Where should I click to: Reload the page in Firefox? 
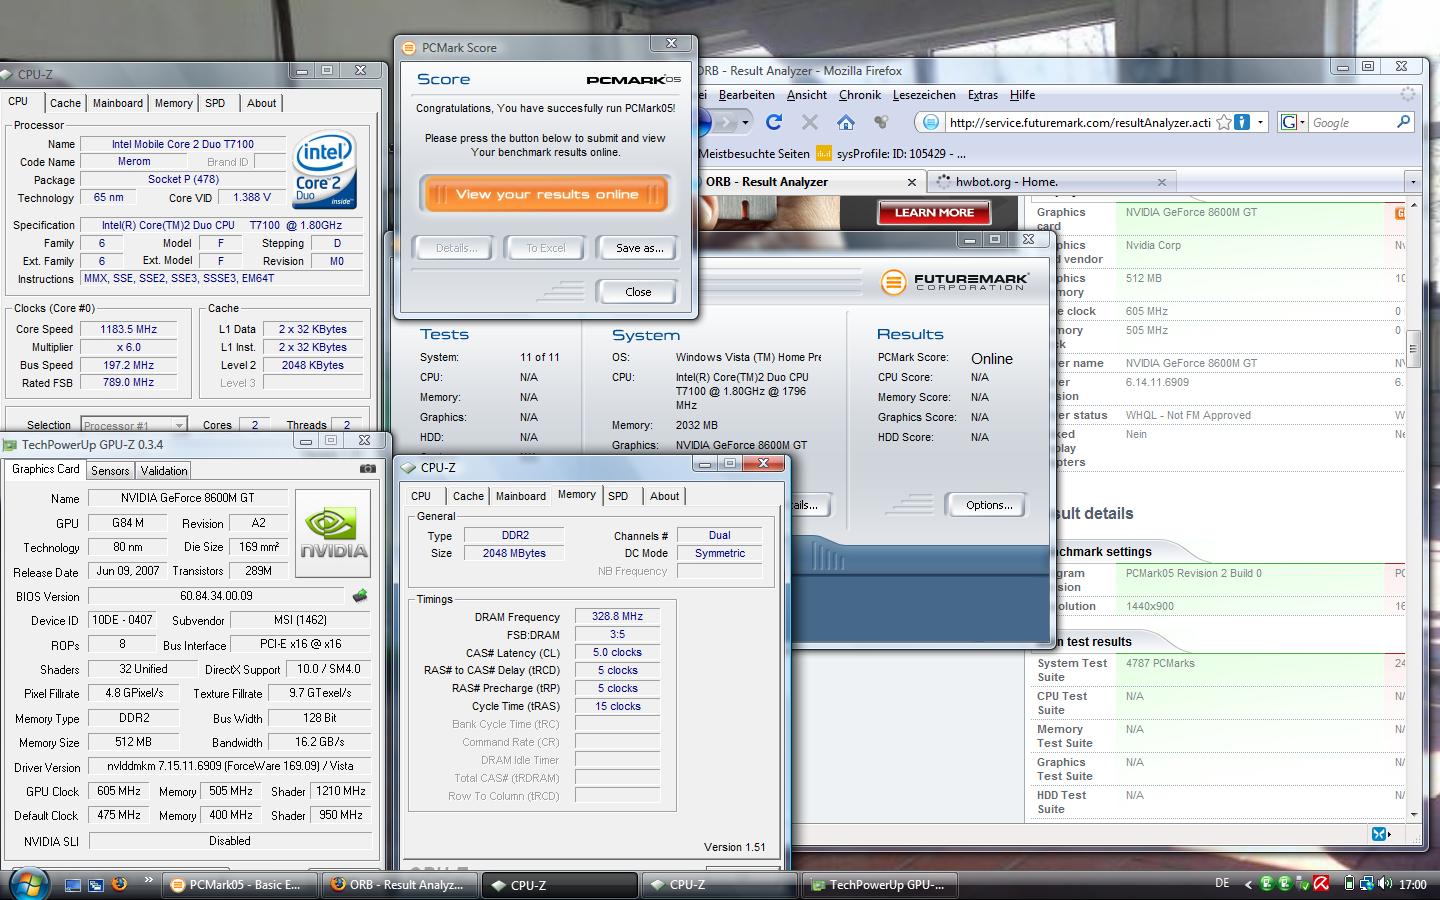coord(773,122)
